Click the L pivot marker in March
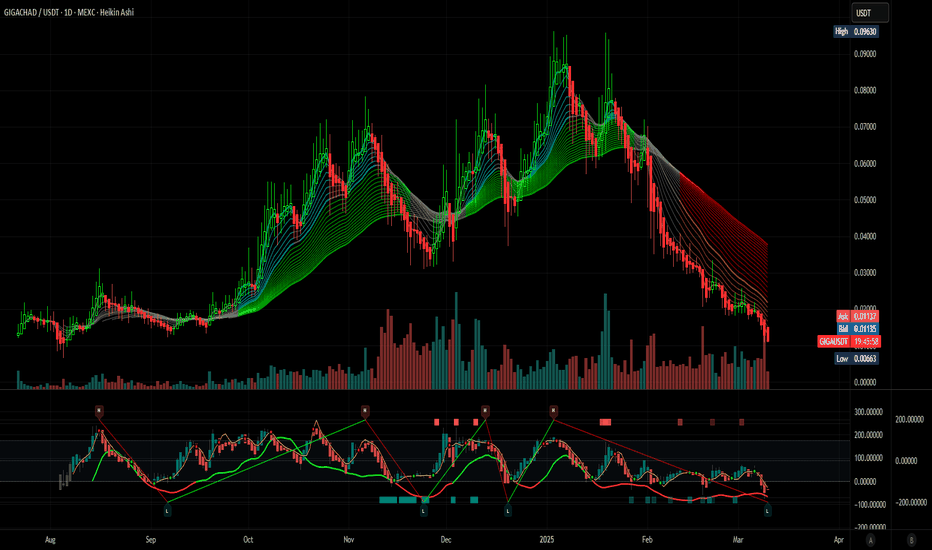 pos(767,510)
